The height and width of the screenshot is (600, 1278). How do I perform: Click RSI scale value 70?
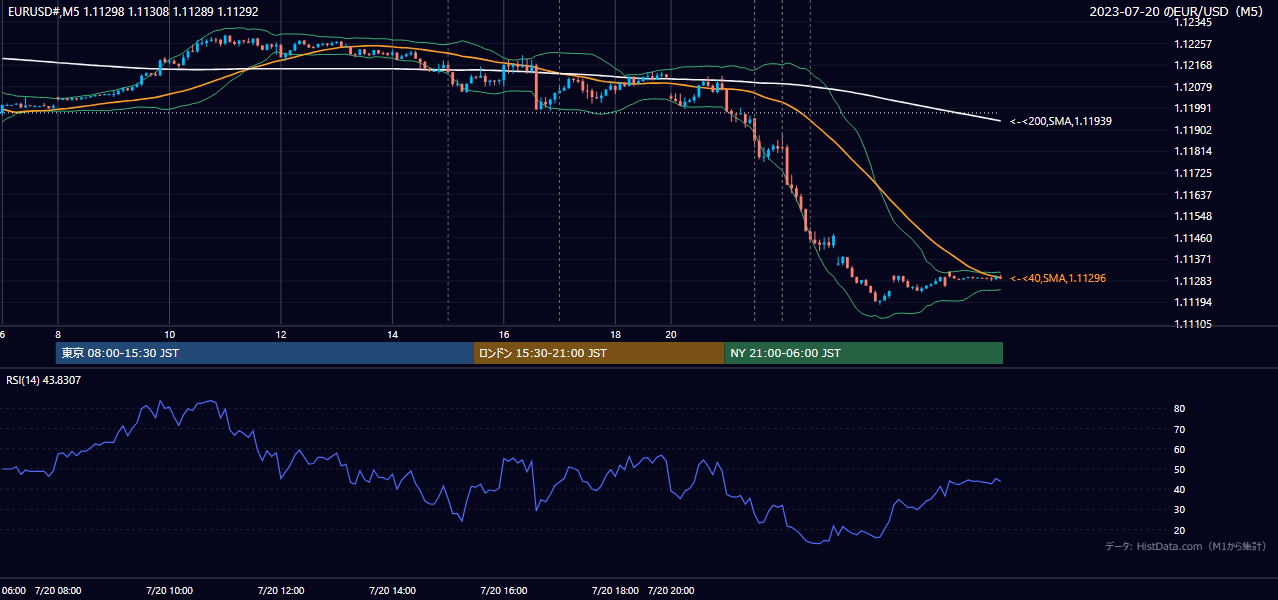(1179, 429)
